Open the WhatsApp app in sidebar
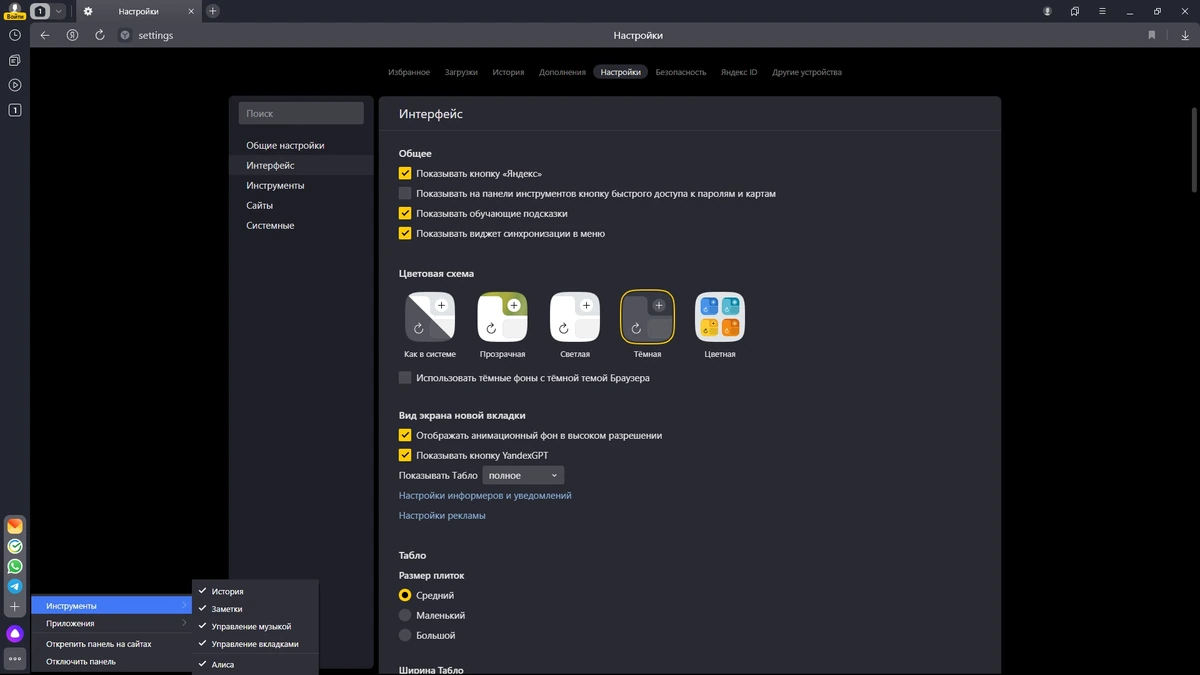Image resolution: width=1200 pixels, height=675 pixels. (x=15, y=566)
